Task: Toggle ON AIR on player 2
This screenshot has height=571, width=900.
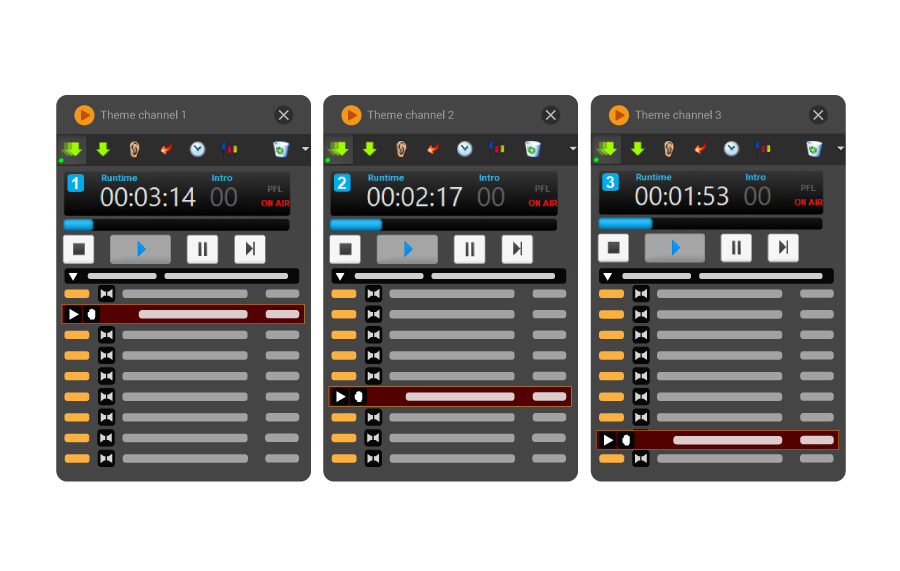Action: tap(542, 203)
